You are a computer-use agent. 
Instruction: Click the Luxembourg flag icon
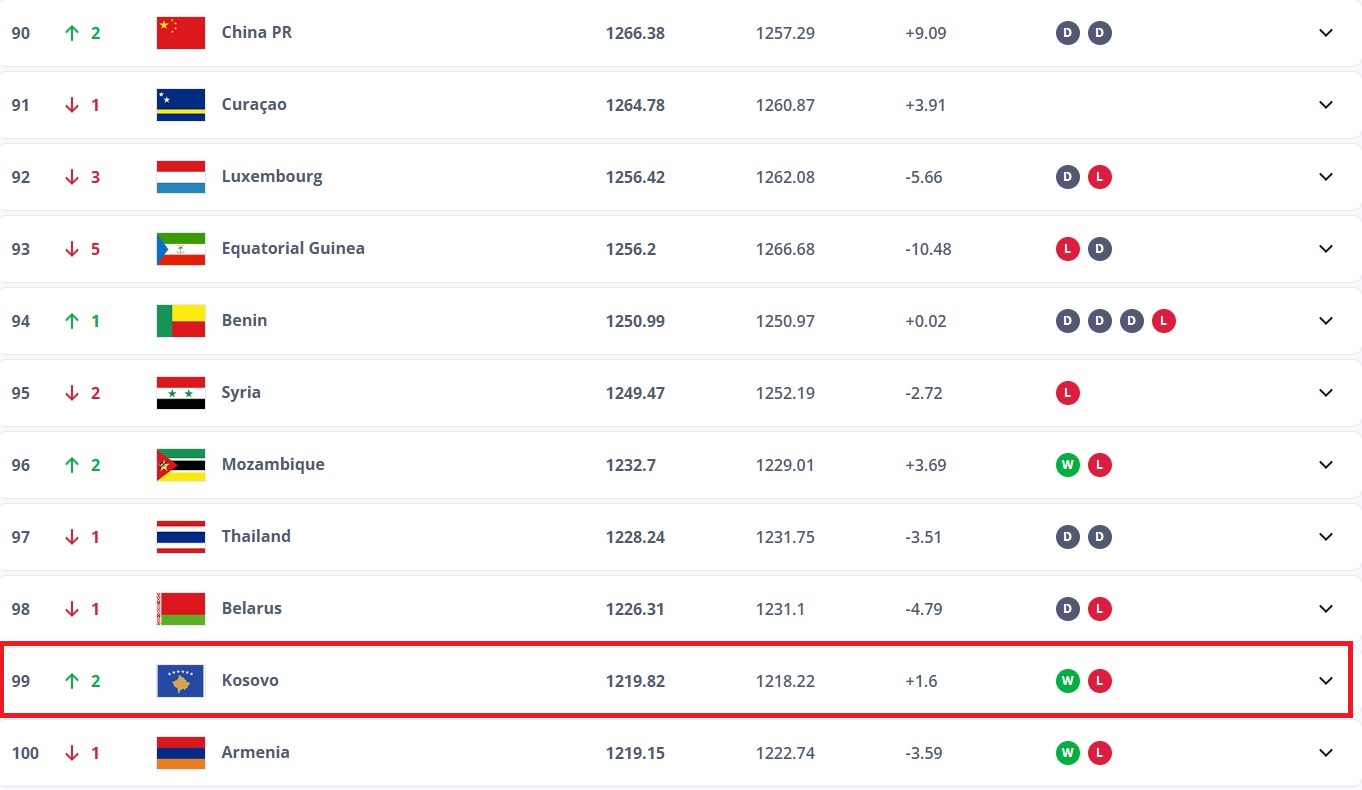click(181, 177)
